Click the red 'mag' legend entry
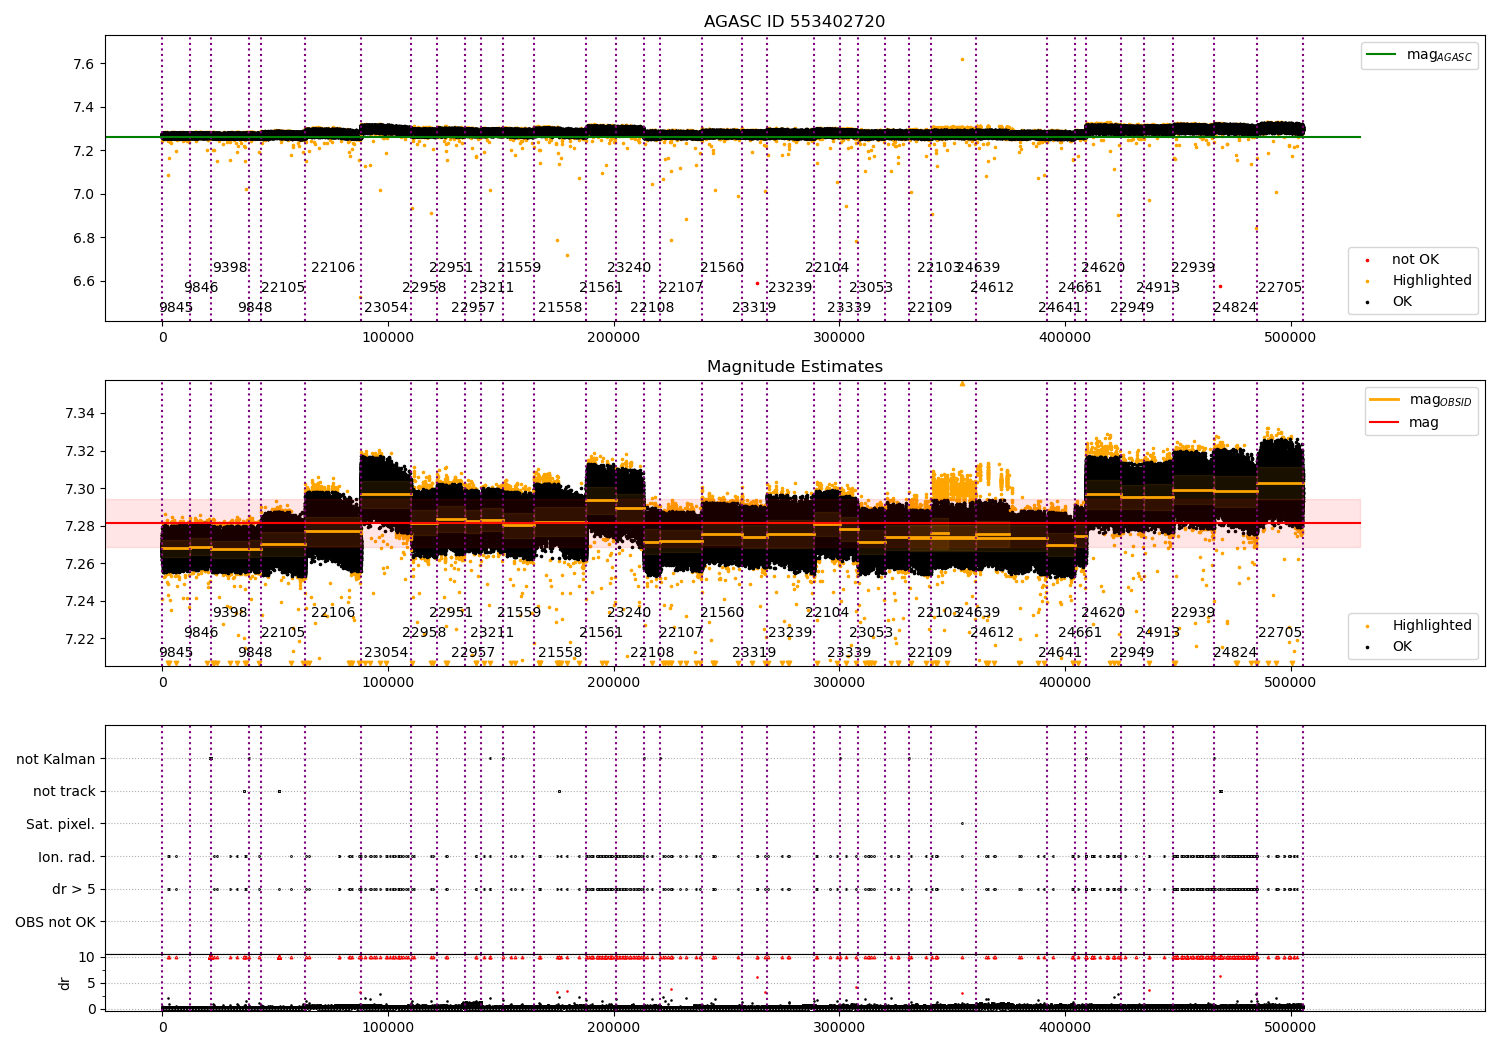This screenshot has width=1500, height=1050. (1424, 423)
